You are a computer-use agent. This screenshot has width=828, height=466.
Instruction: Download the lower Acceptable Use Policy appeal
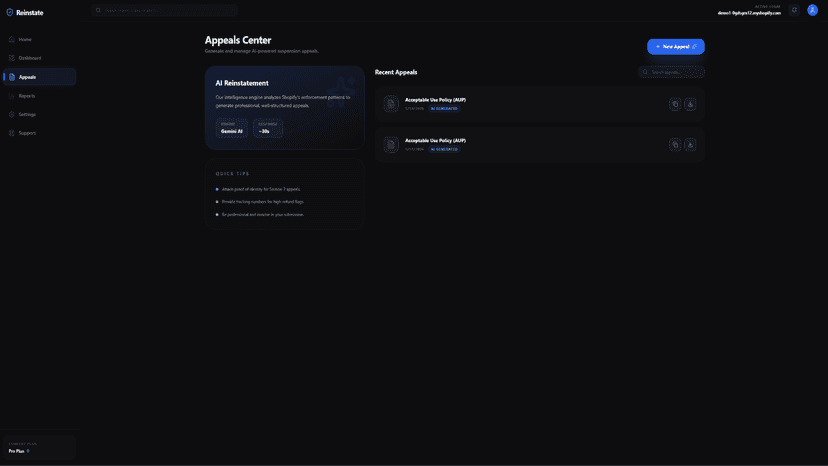pos(690,145)
